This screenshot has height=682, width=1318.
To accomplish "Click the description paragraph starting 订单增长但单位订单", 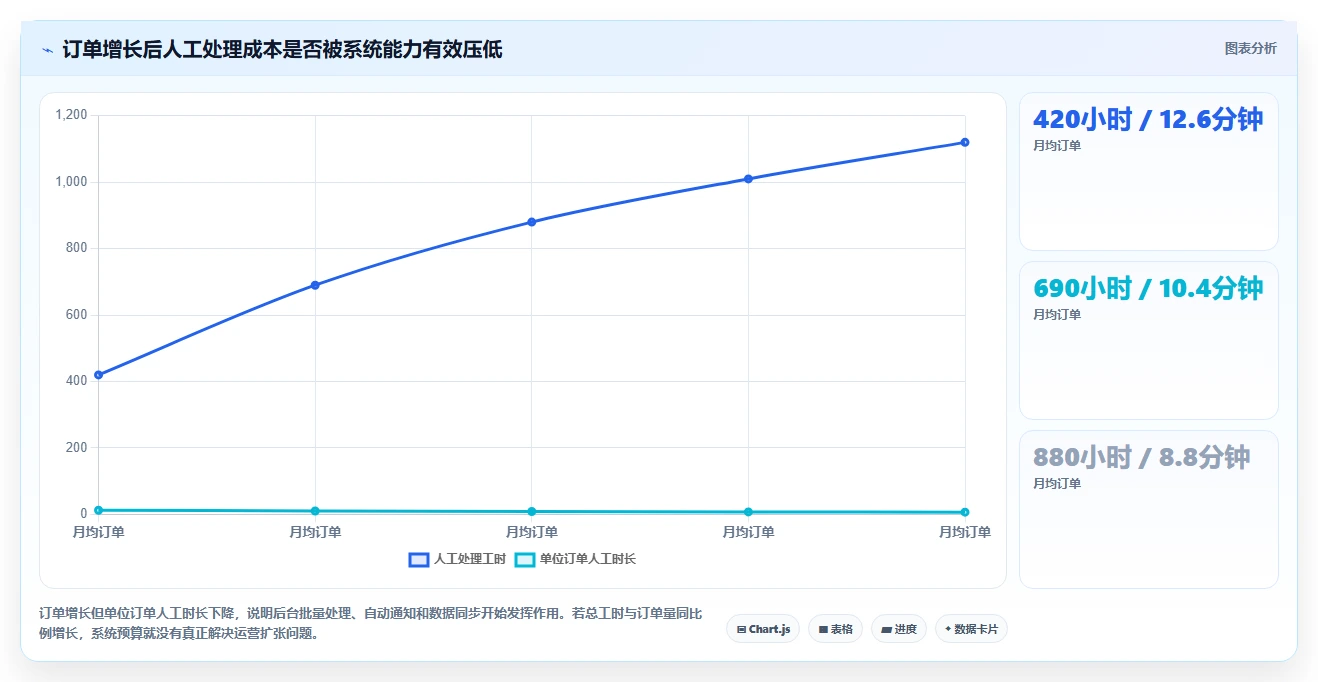I will 370,623.
